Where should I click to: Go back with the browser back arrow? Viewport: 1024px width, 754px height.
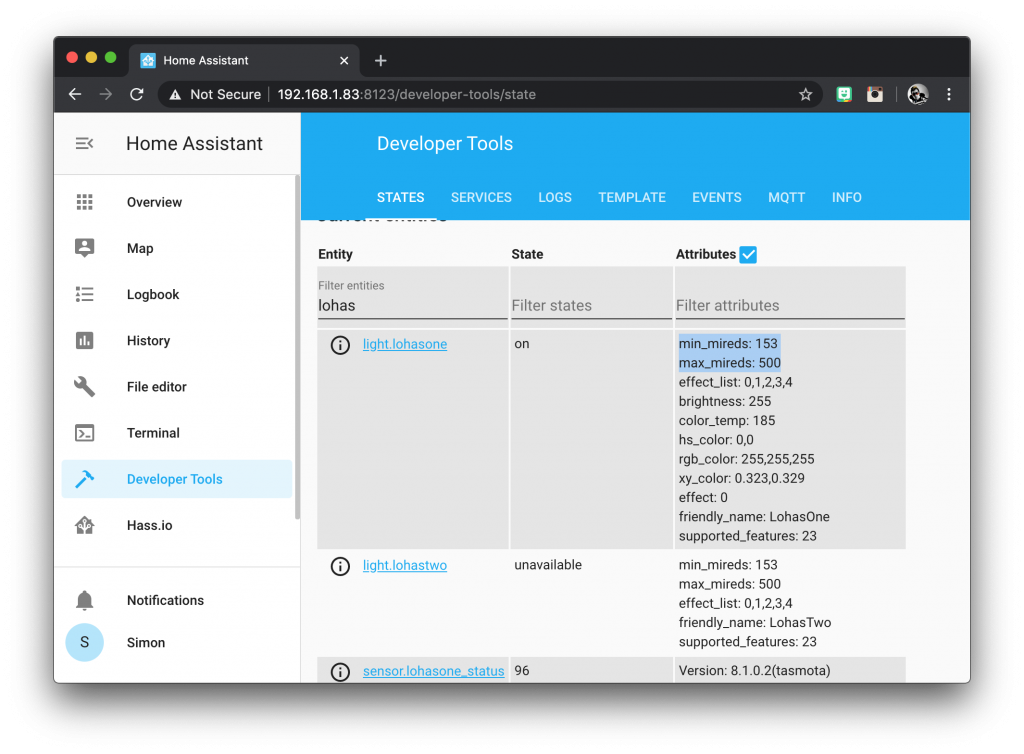(x=75, y=95)
